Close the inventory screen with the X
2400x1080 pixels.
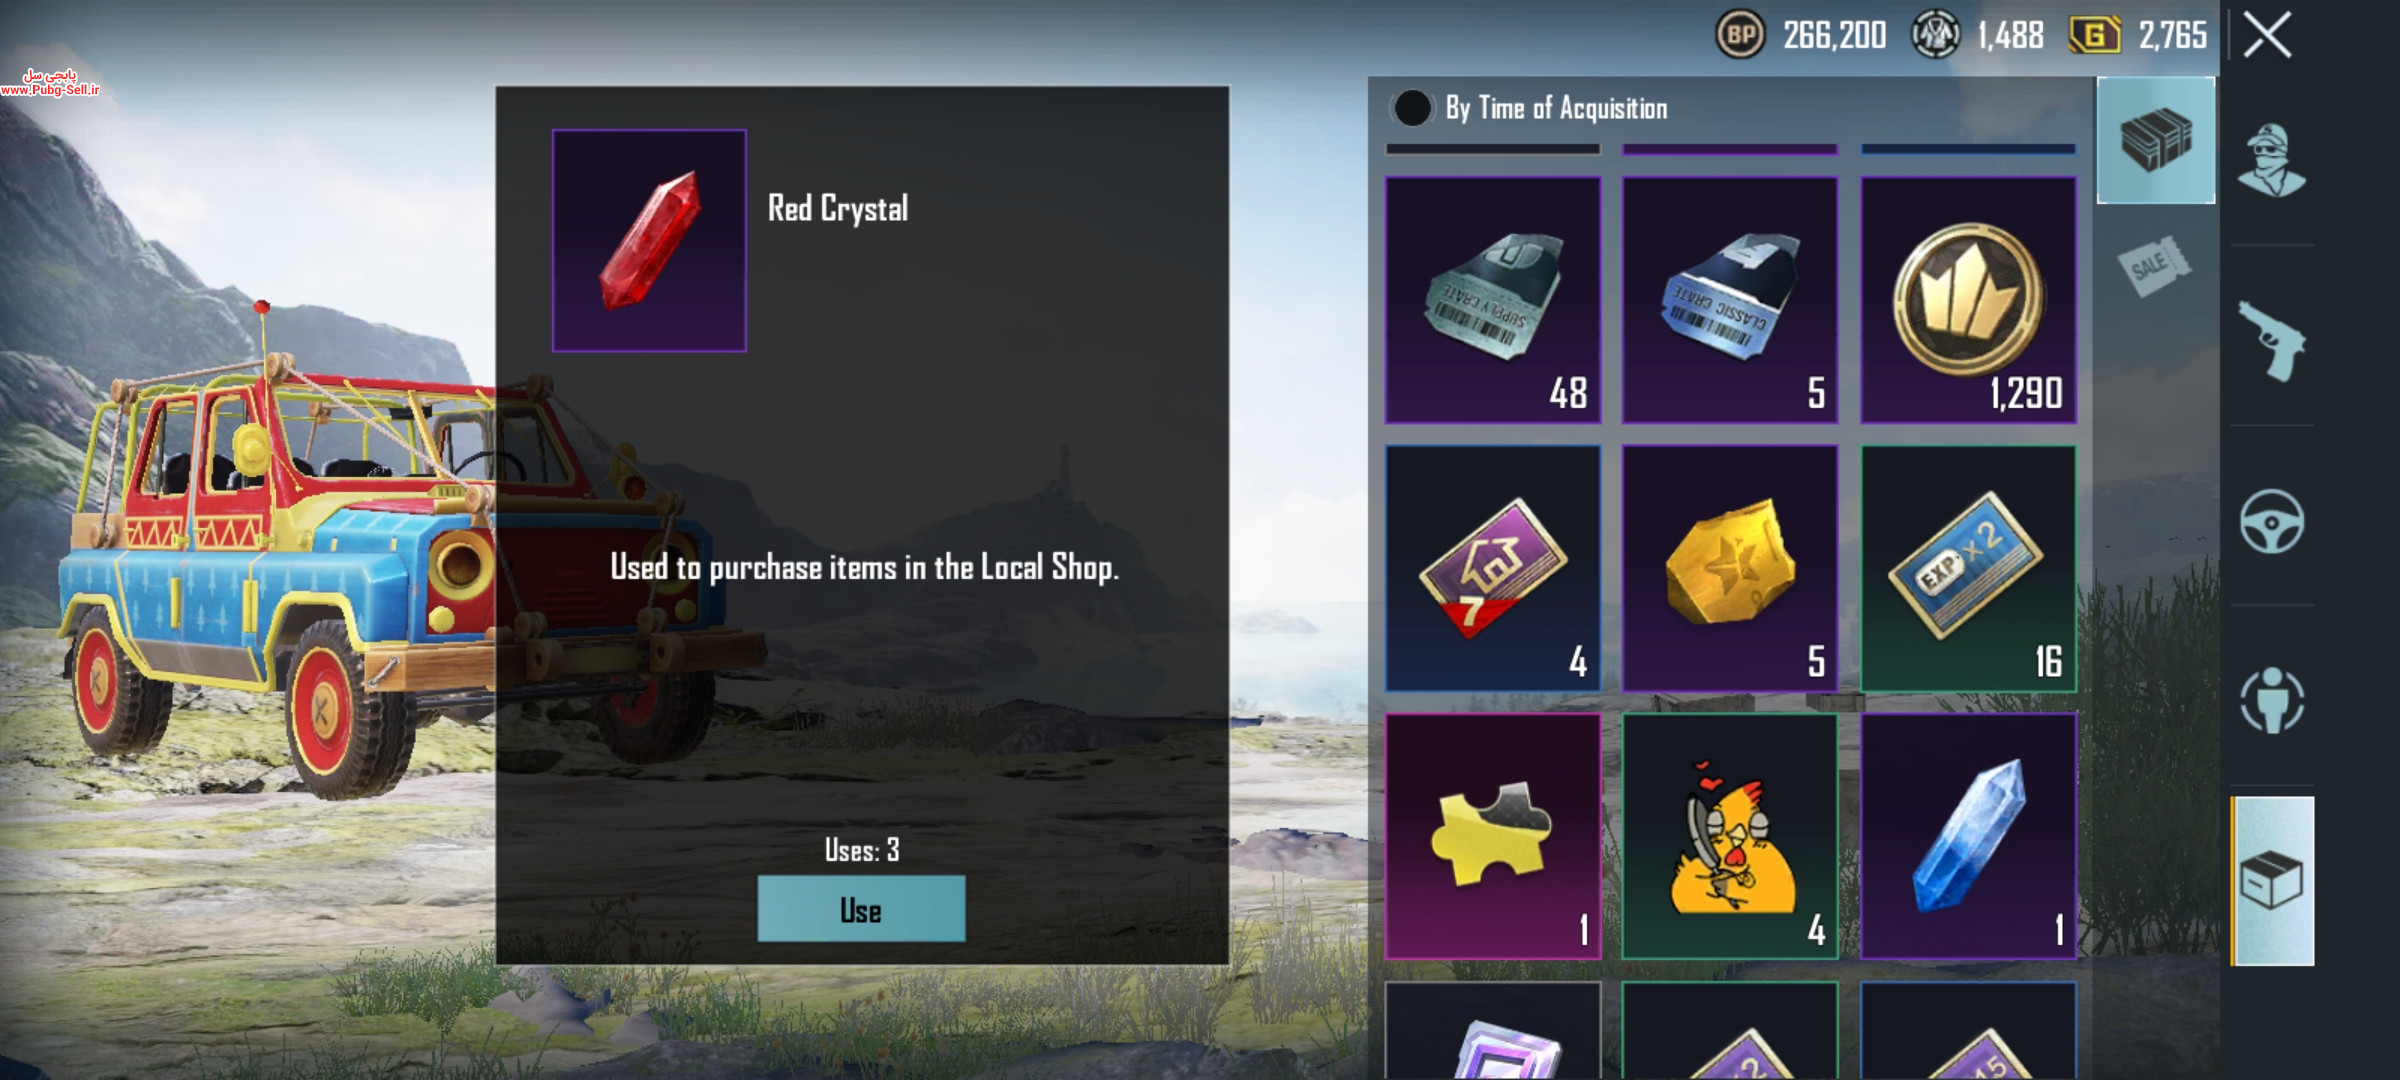pos(2267,35)
